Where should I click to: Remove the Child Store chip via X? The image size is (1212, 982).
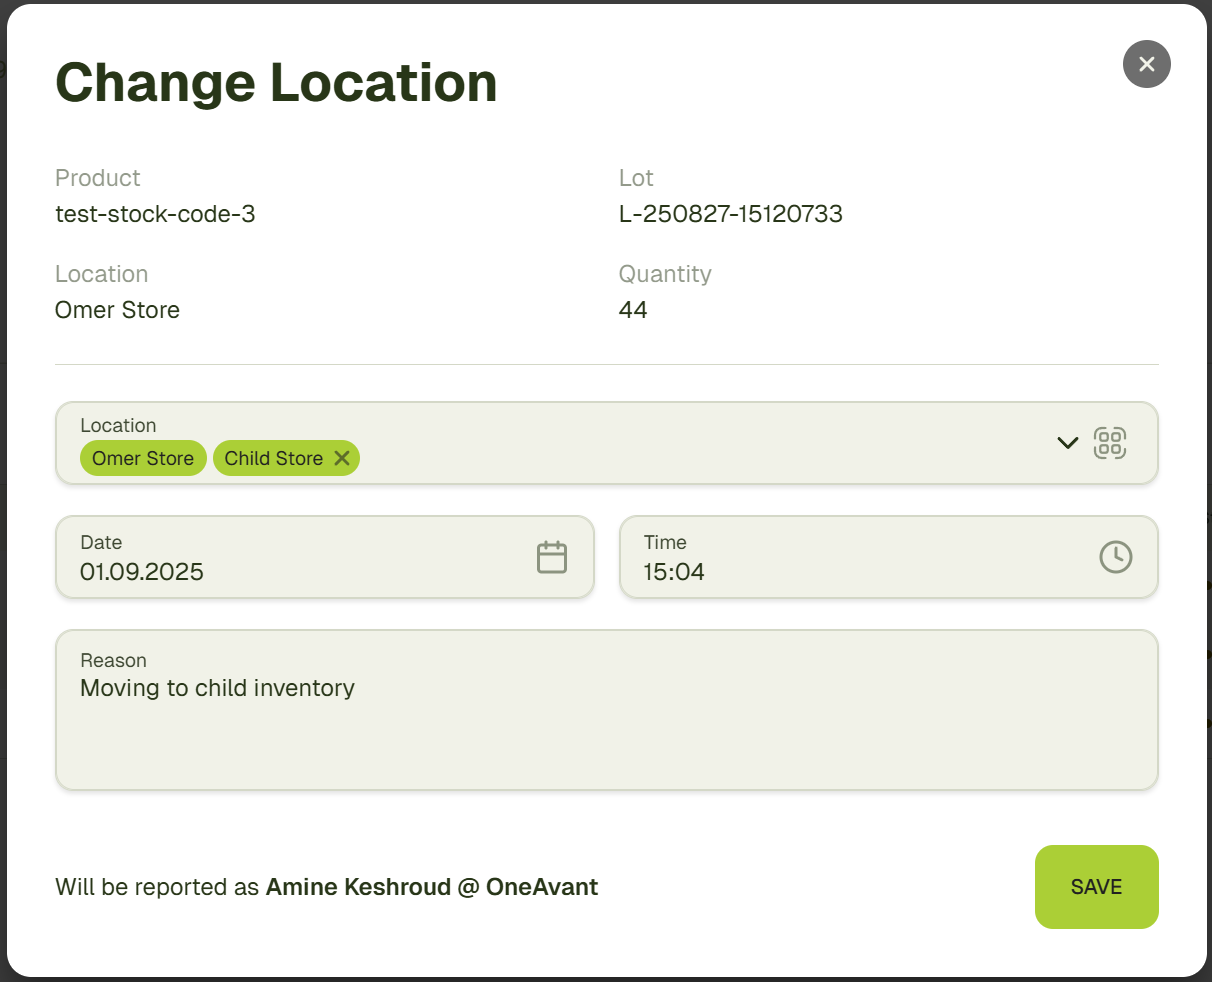pyautogui.click(x=342, y=458)
